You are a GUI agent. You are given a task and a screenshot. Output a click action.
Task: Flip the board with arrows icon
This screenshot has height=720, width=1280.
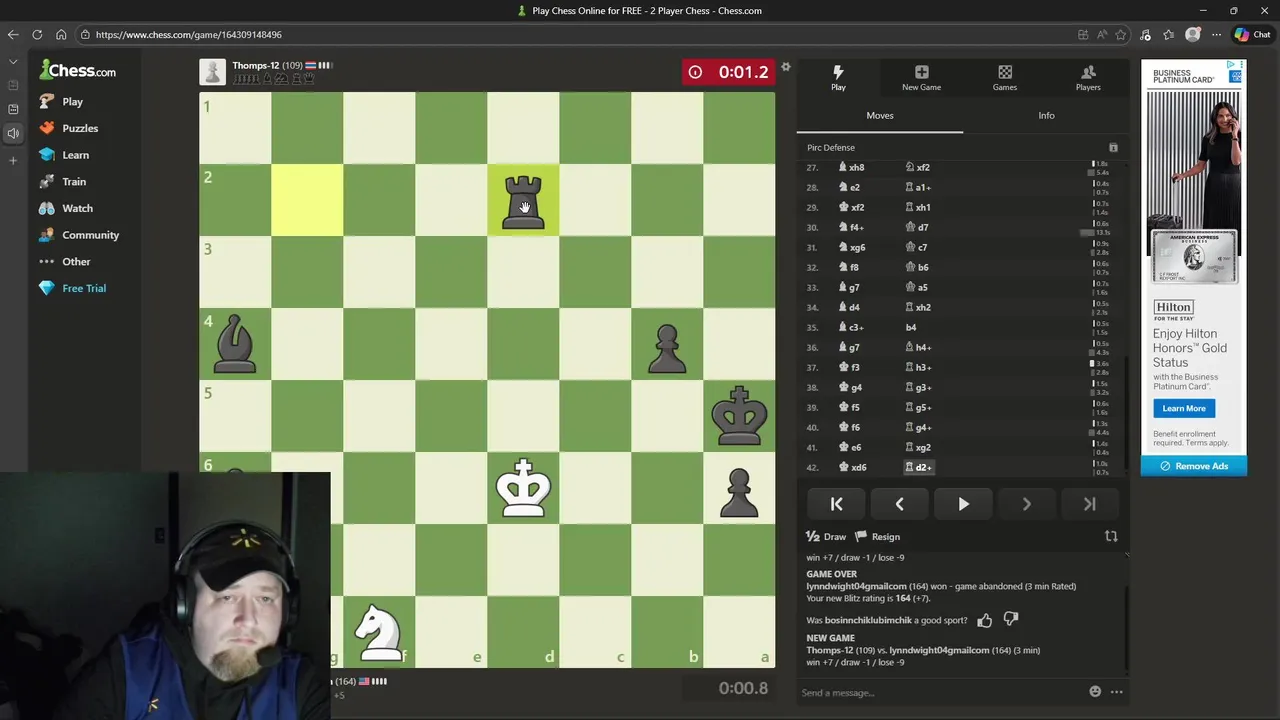point(1111,536)
